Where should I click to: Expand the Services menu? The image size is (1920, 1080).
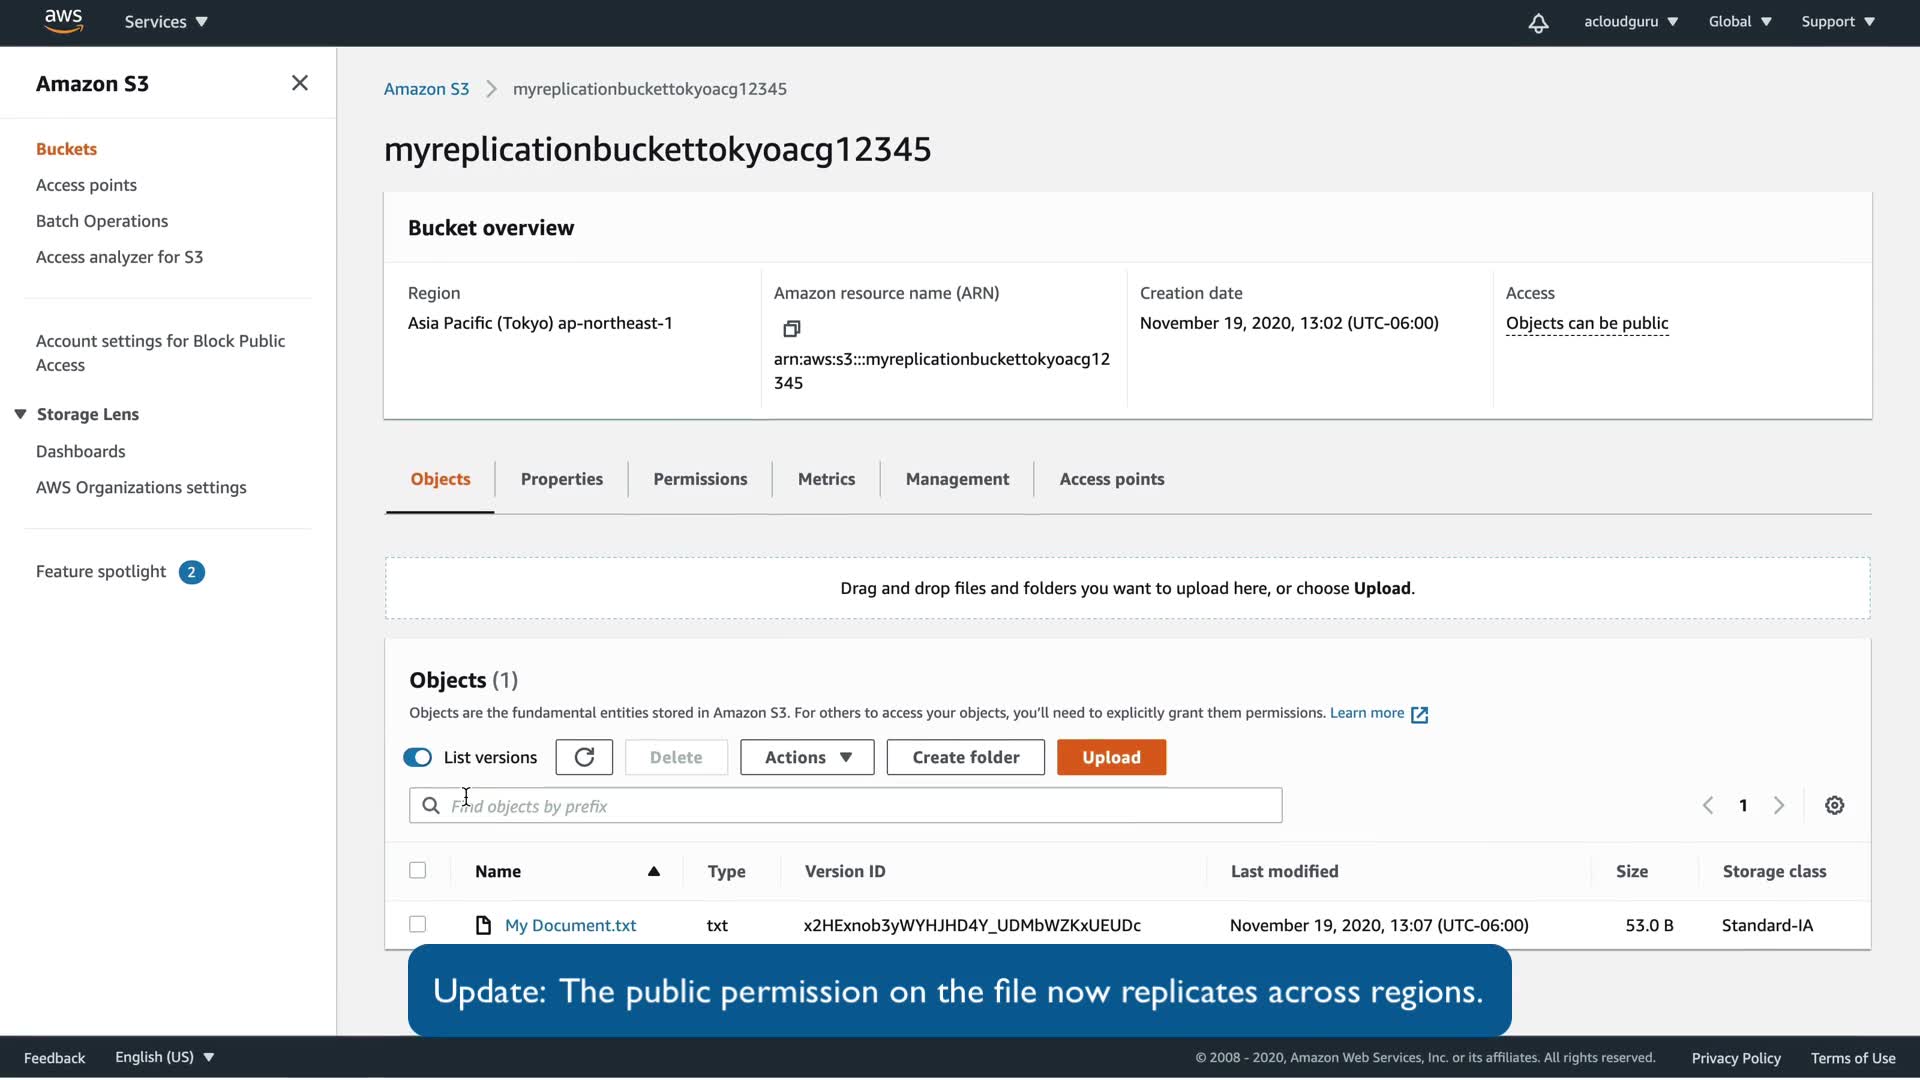pyautogui.click(x=166, y=22)
